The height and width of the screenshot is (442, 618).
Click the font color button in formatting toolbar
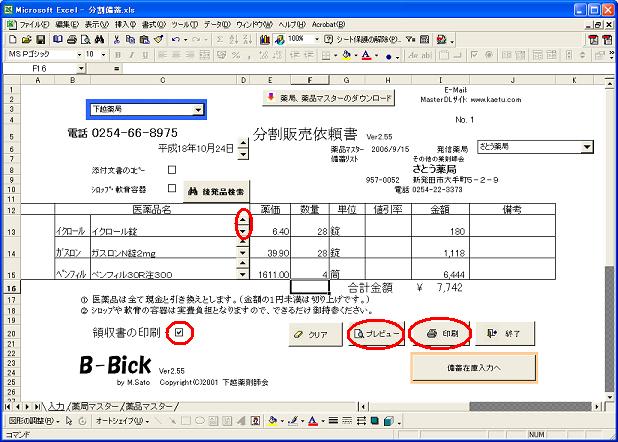coord(366,54)
